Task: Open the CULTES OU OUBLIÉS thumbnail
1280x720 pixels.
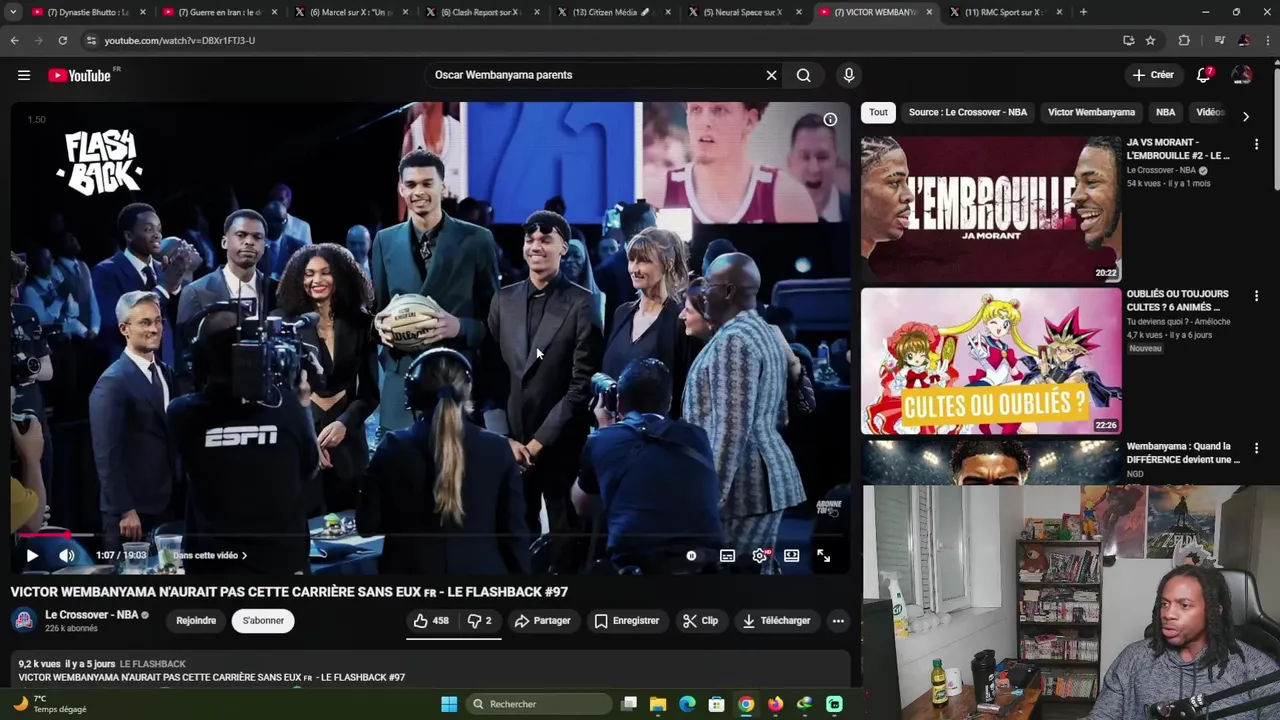Action: tap(991, 361)
